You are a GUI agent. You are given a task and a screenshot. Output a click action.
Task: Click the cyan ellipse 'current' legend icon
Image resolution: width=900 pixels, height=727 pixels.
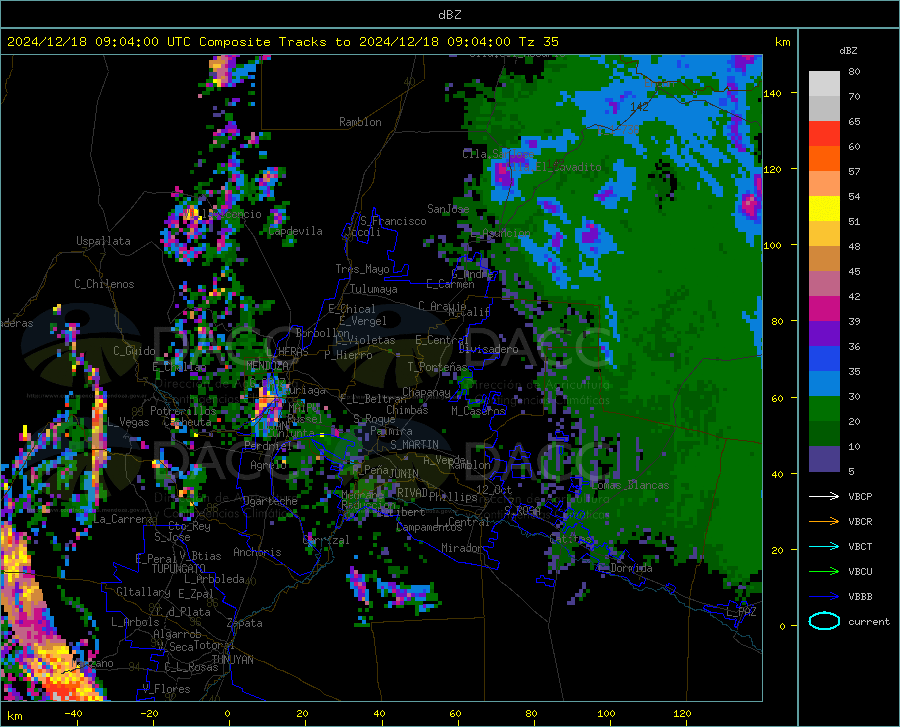(x=824, y=621)
